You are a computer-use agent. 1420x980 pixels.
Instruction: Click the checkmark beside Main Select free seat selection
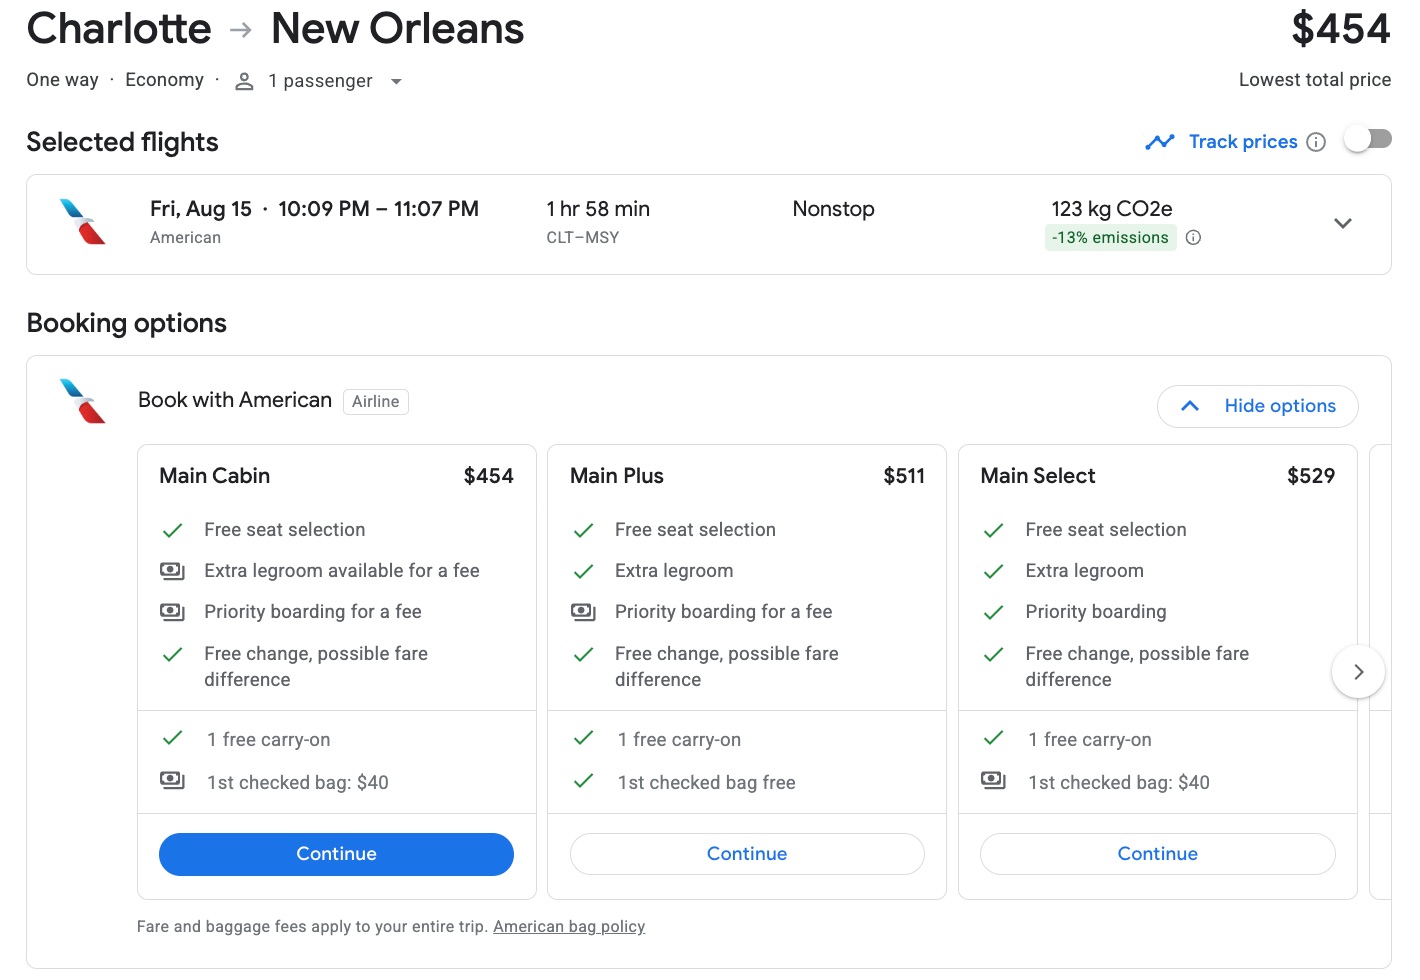[x=993, y=530]
